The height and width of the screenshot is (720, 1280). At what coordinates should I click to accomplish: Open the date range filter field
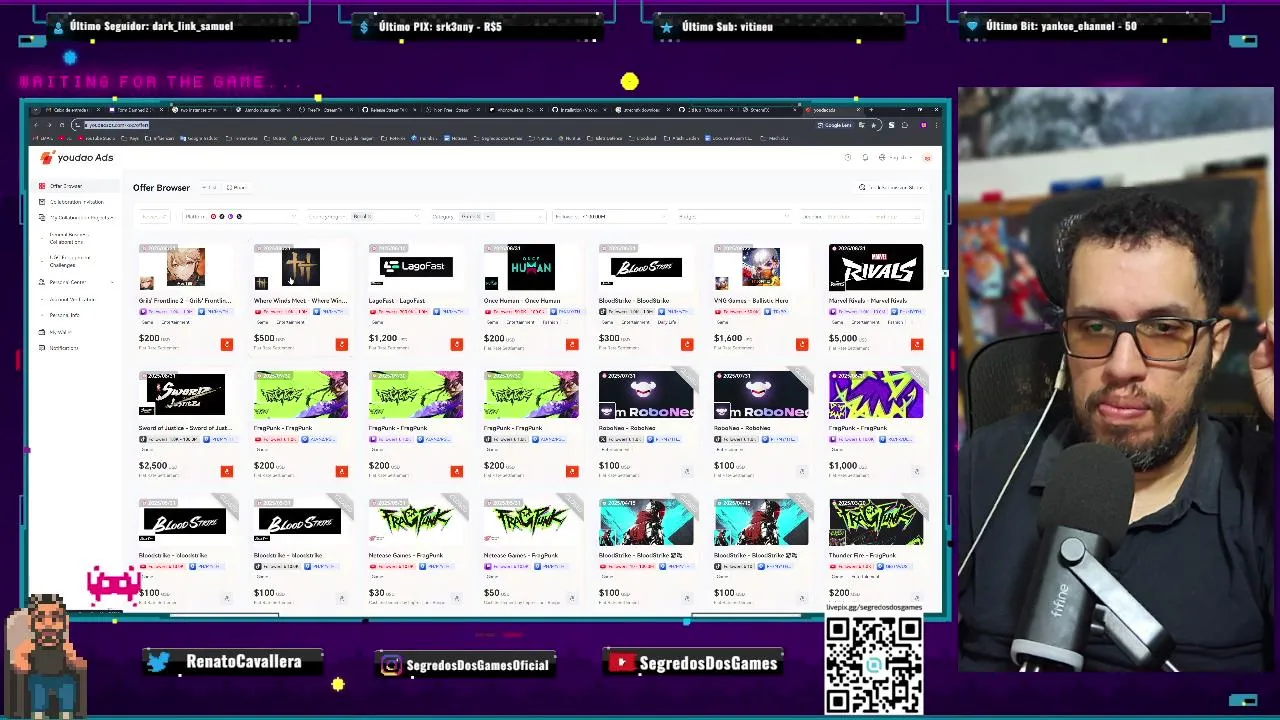(x=860, y=216)
